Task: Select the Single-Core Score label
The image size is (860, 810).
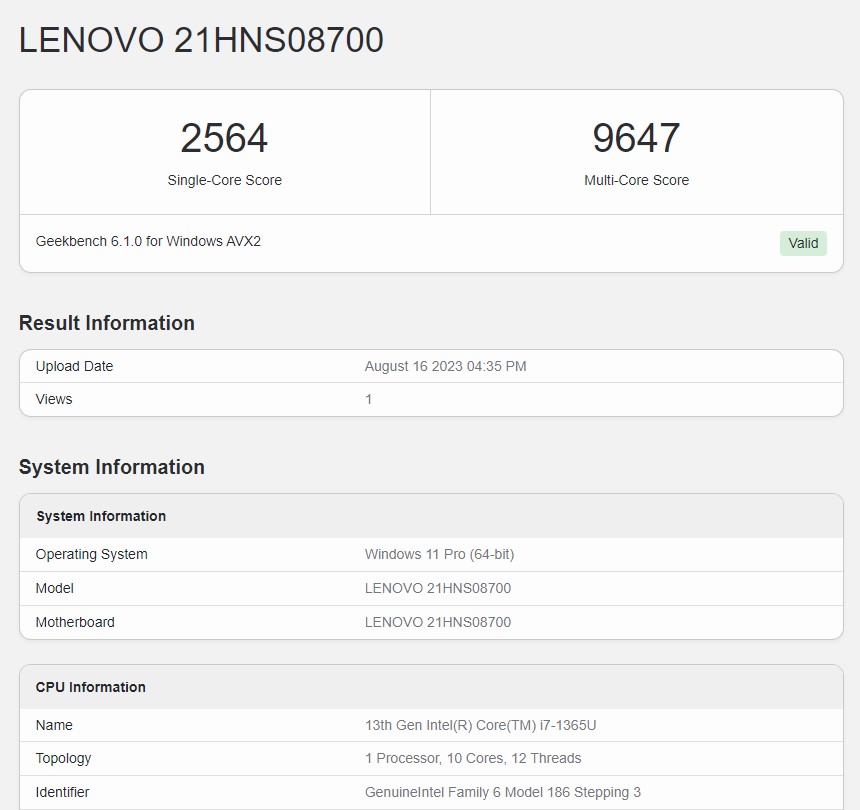Action: tap(224, 181)
